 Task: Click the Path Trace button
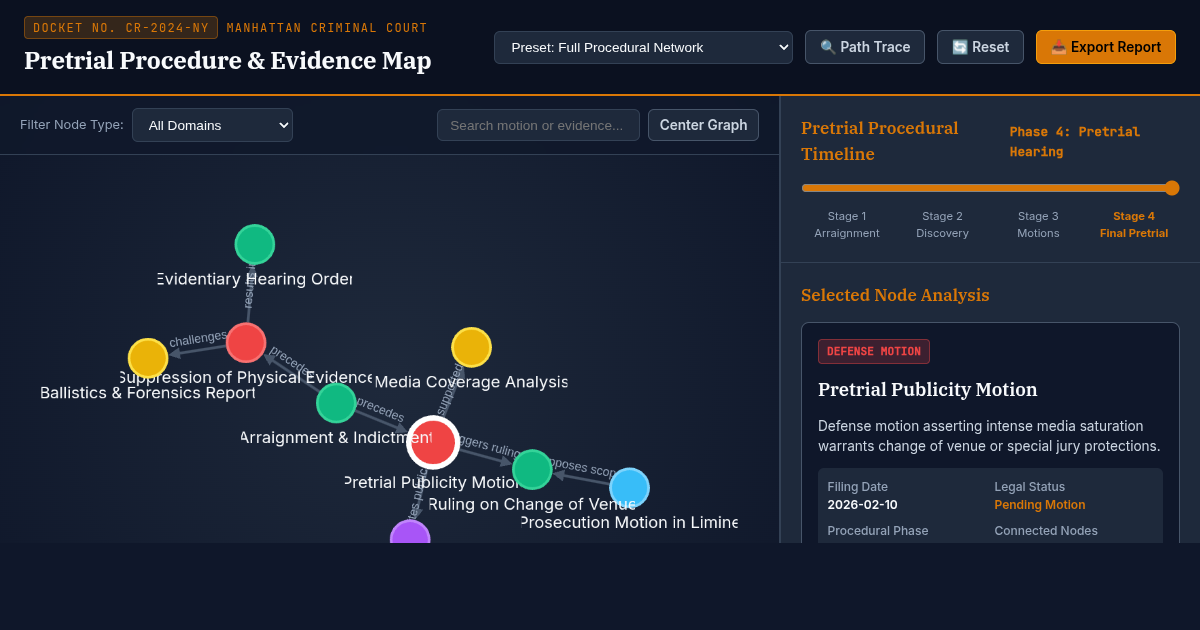pyautogui.click(x=865, y=47)
